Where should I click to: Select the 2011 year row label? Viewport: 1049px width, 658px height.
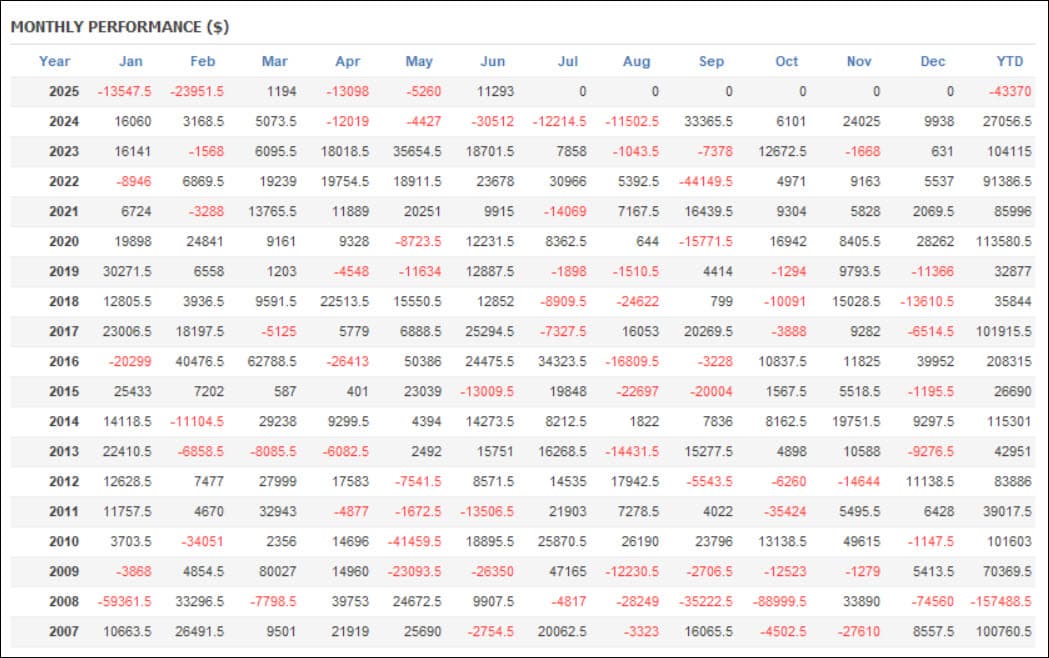coord(64,512)
